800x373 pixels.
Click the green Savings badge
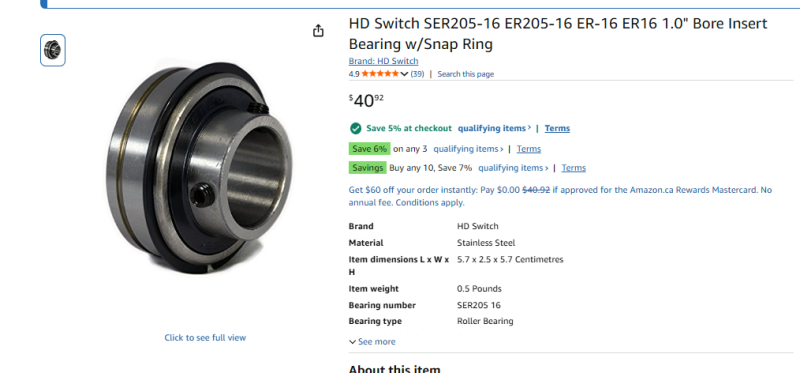click(x=367, y=168)
